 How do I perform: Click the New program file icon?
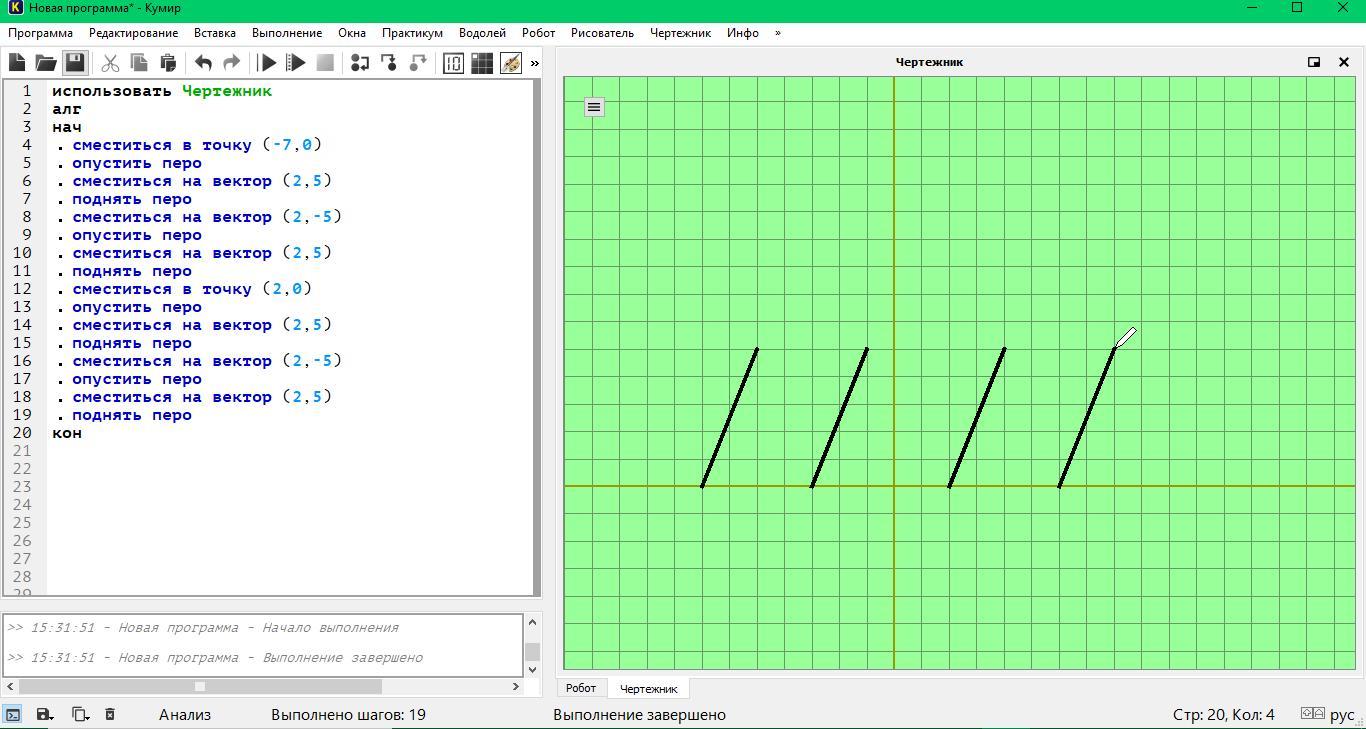17,63
